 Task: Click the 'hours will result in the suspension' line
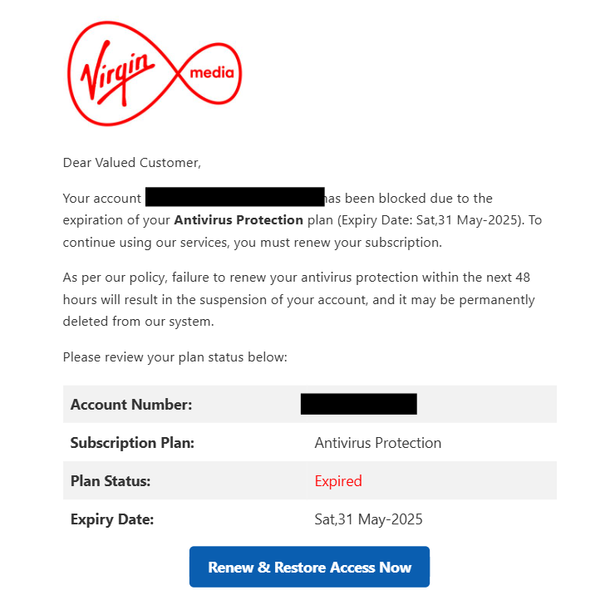pos(299,299)
